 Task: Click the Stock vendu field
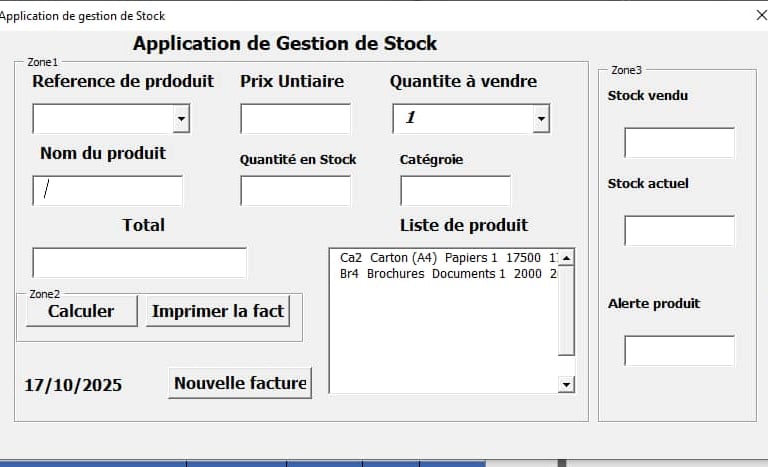[679, 142]
